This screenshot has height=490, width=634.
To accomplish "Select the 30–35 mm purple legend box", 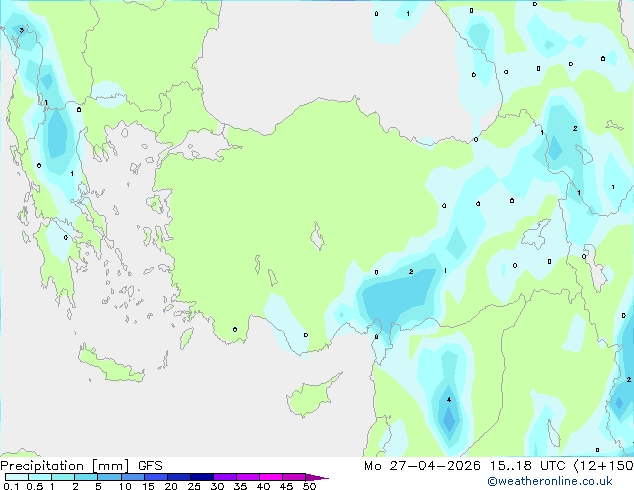I will click(x=224, y=477).
